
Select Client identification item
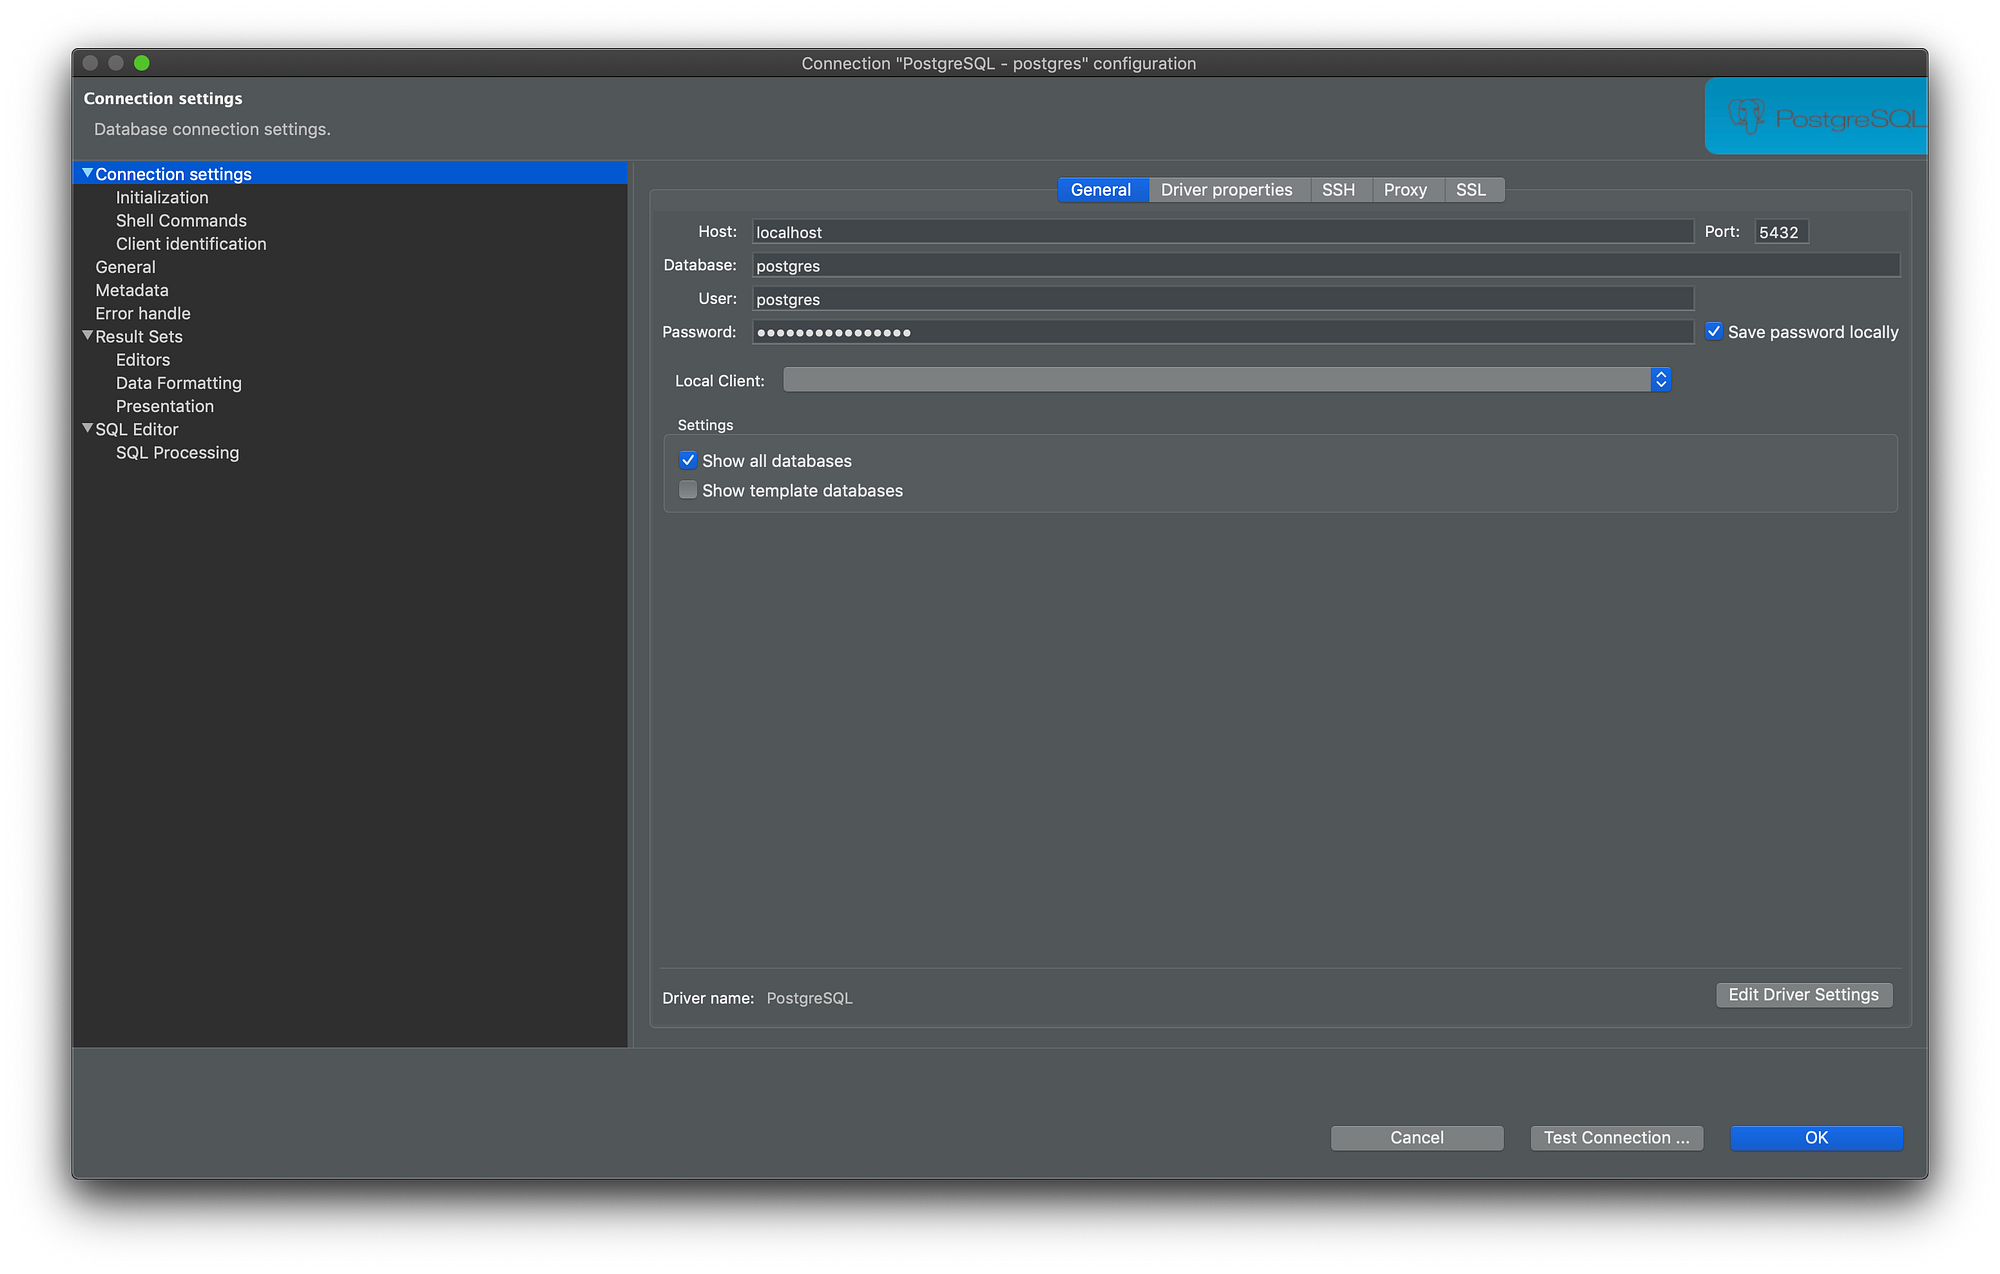click(x=191, y=243)
